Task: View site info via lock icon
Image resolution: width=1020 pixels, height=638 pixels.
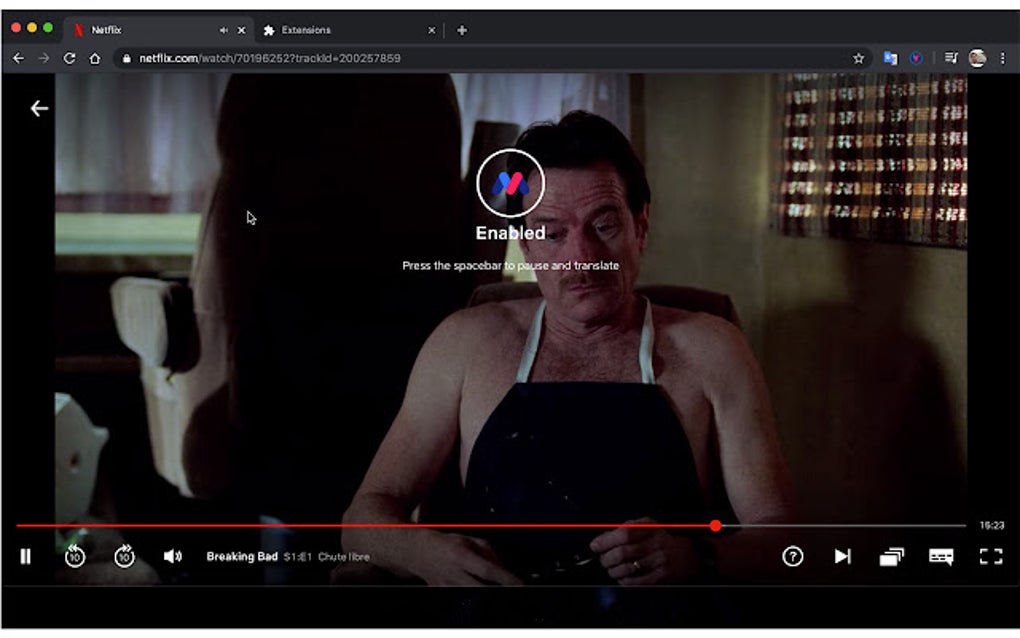Action: click(126, 59)
